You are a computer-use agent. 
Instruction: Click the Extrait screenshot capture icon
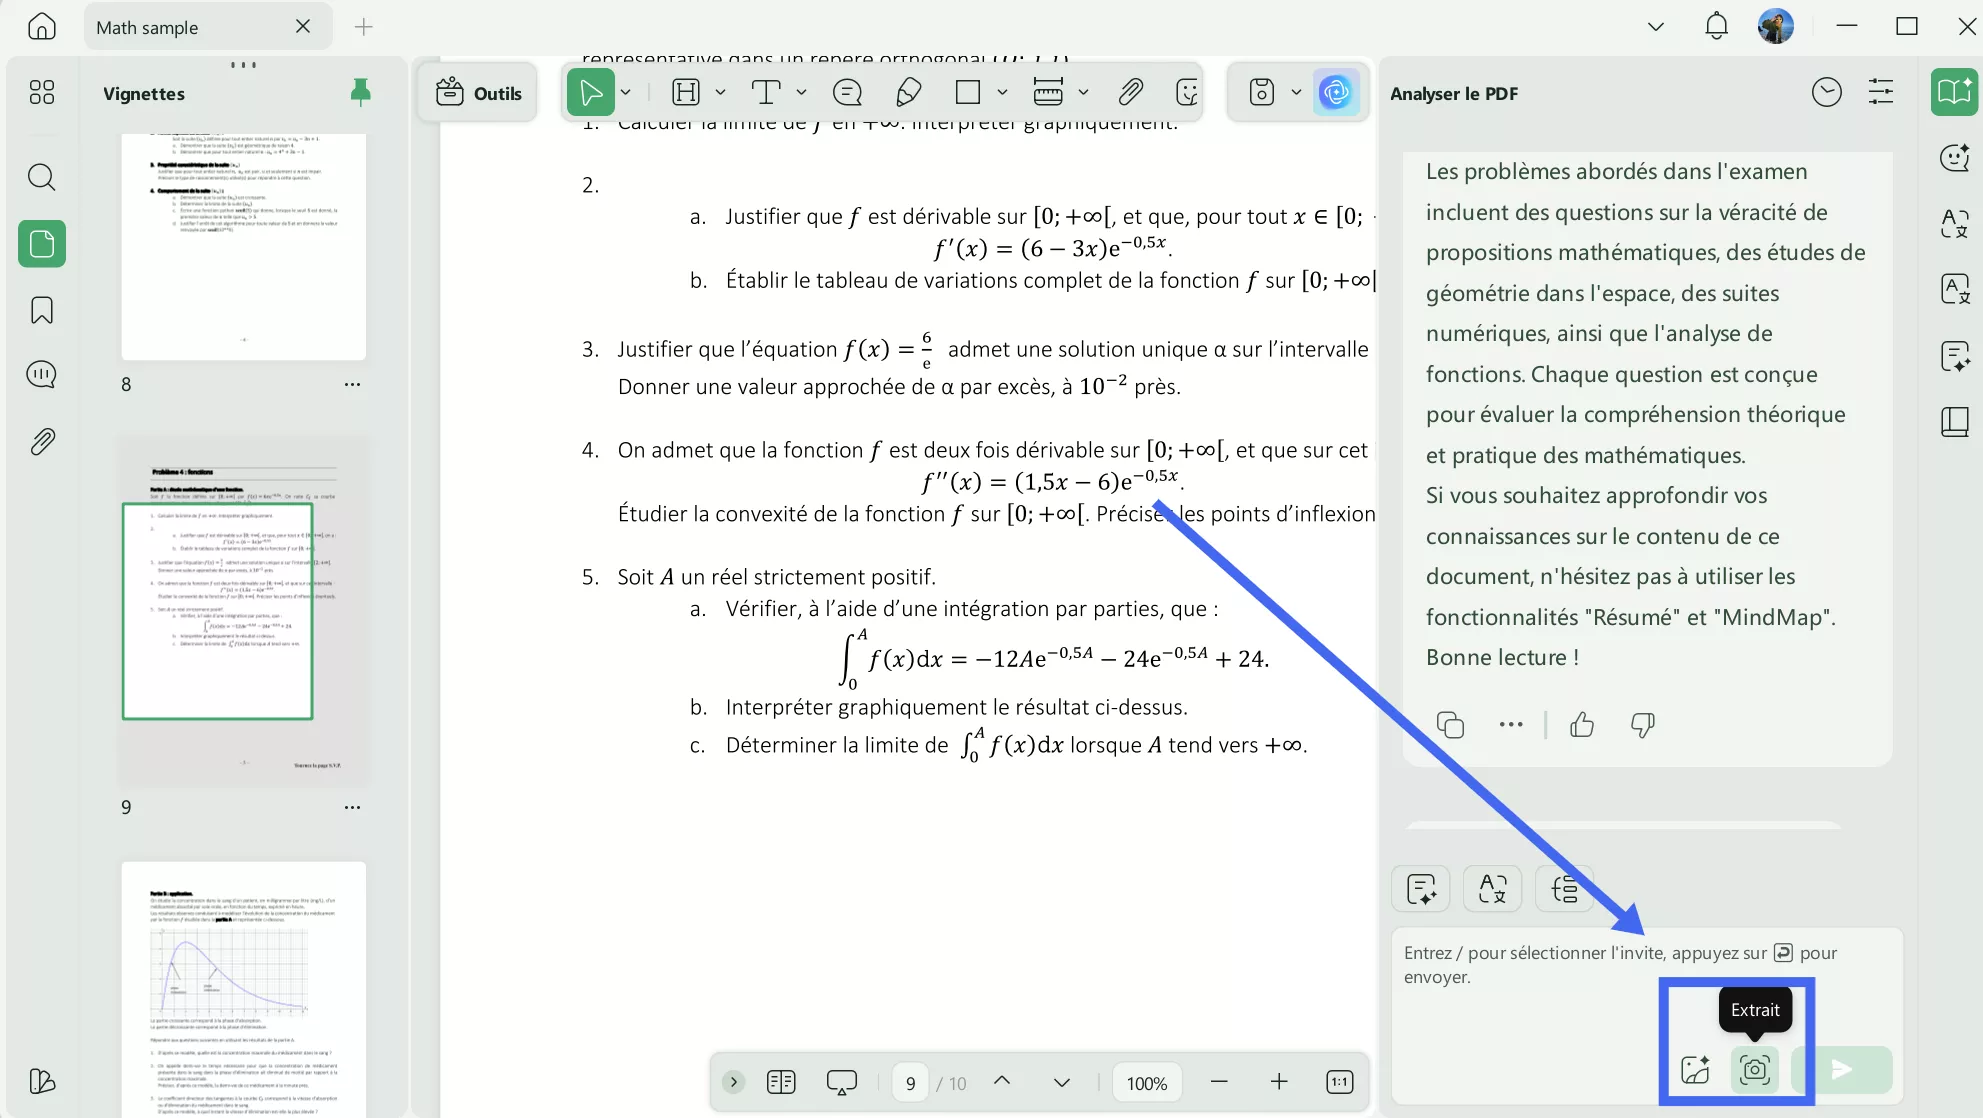click(1755, 1070)
